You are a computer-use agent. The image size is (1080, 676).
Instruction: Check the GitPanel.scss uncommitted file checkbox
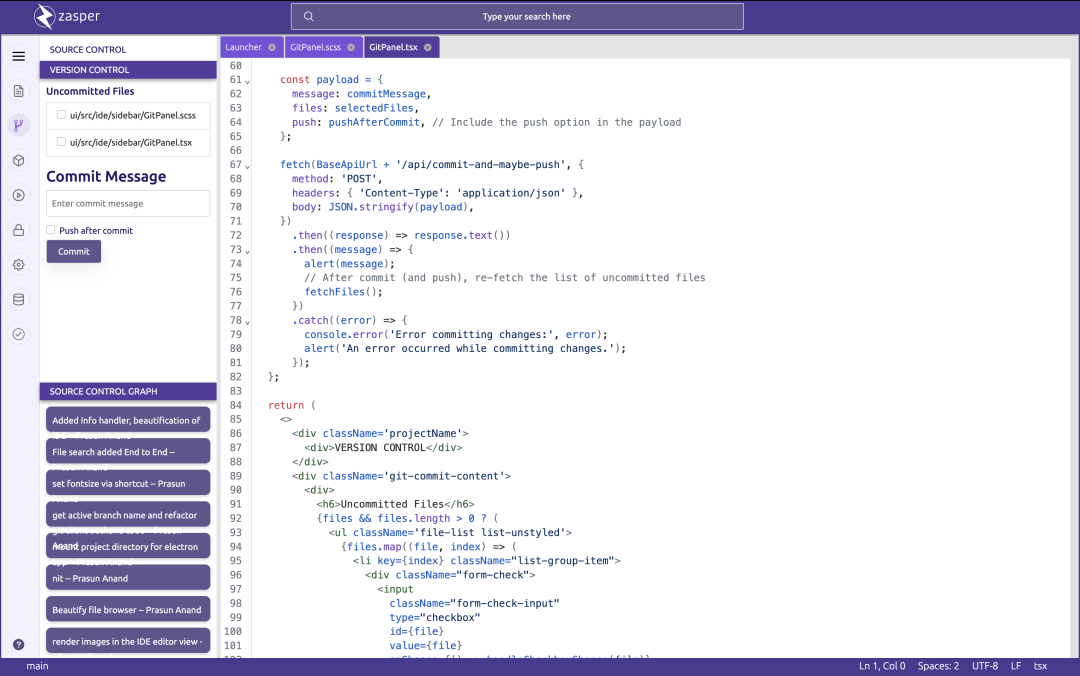coord(62,115)
